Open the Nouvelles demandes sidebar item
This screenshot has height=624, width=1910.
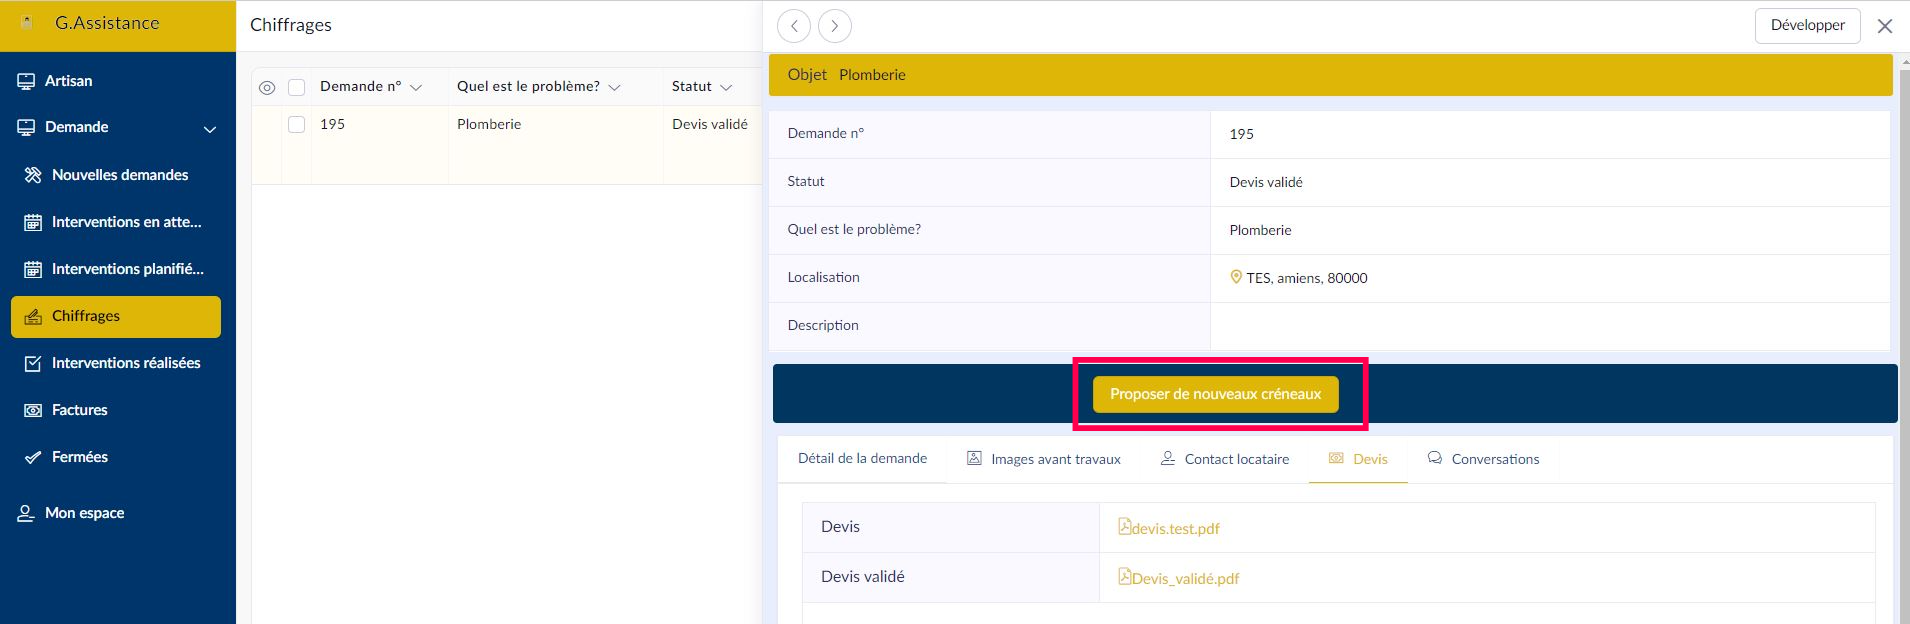(119, 175)
